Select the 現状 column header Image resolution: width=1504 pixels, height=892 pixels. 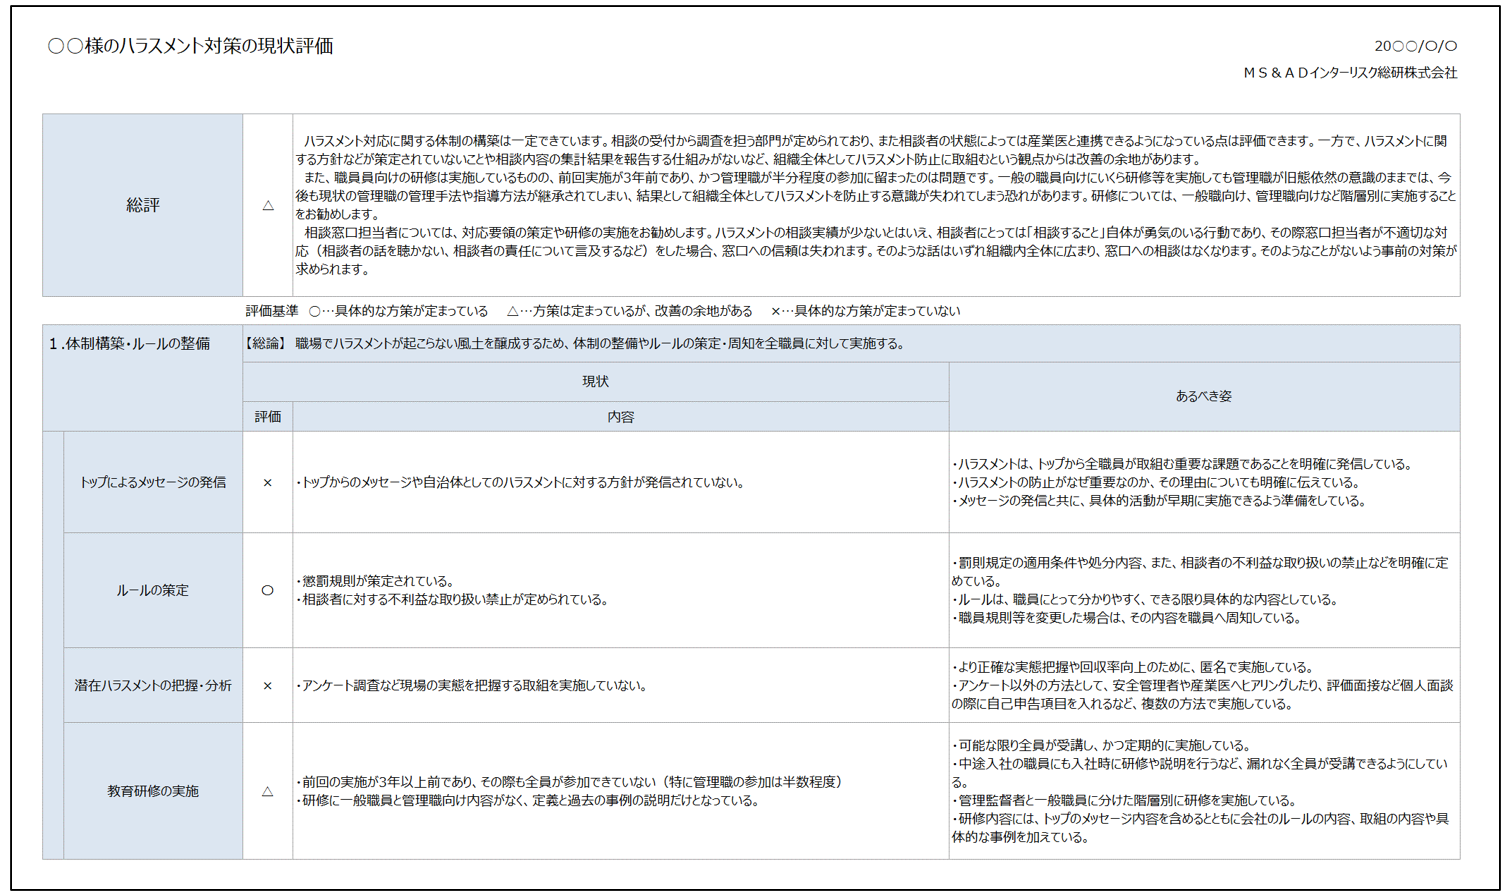point(596,381)
